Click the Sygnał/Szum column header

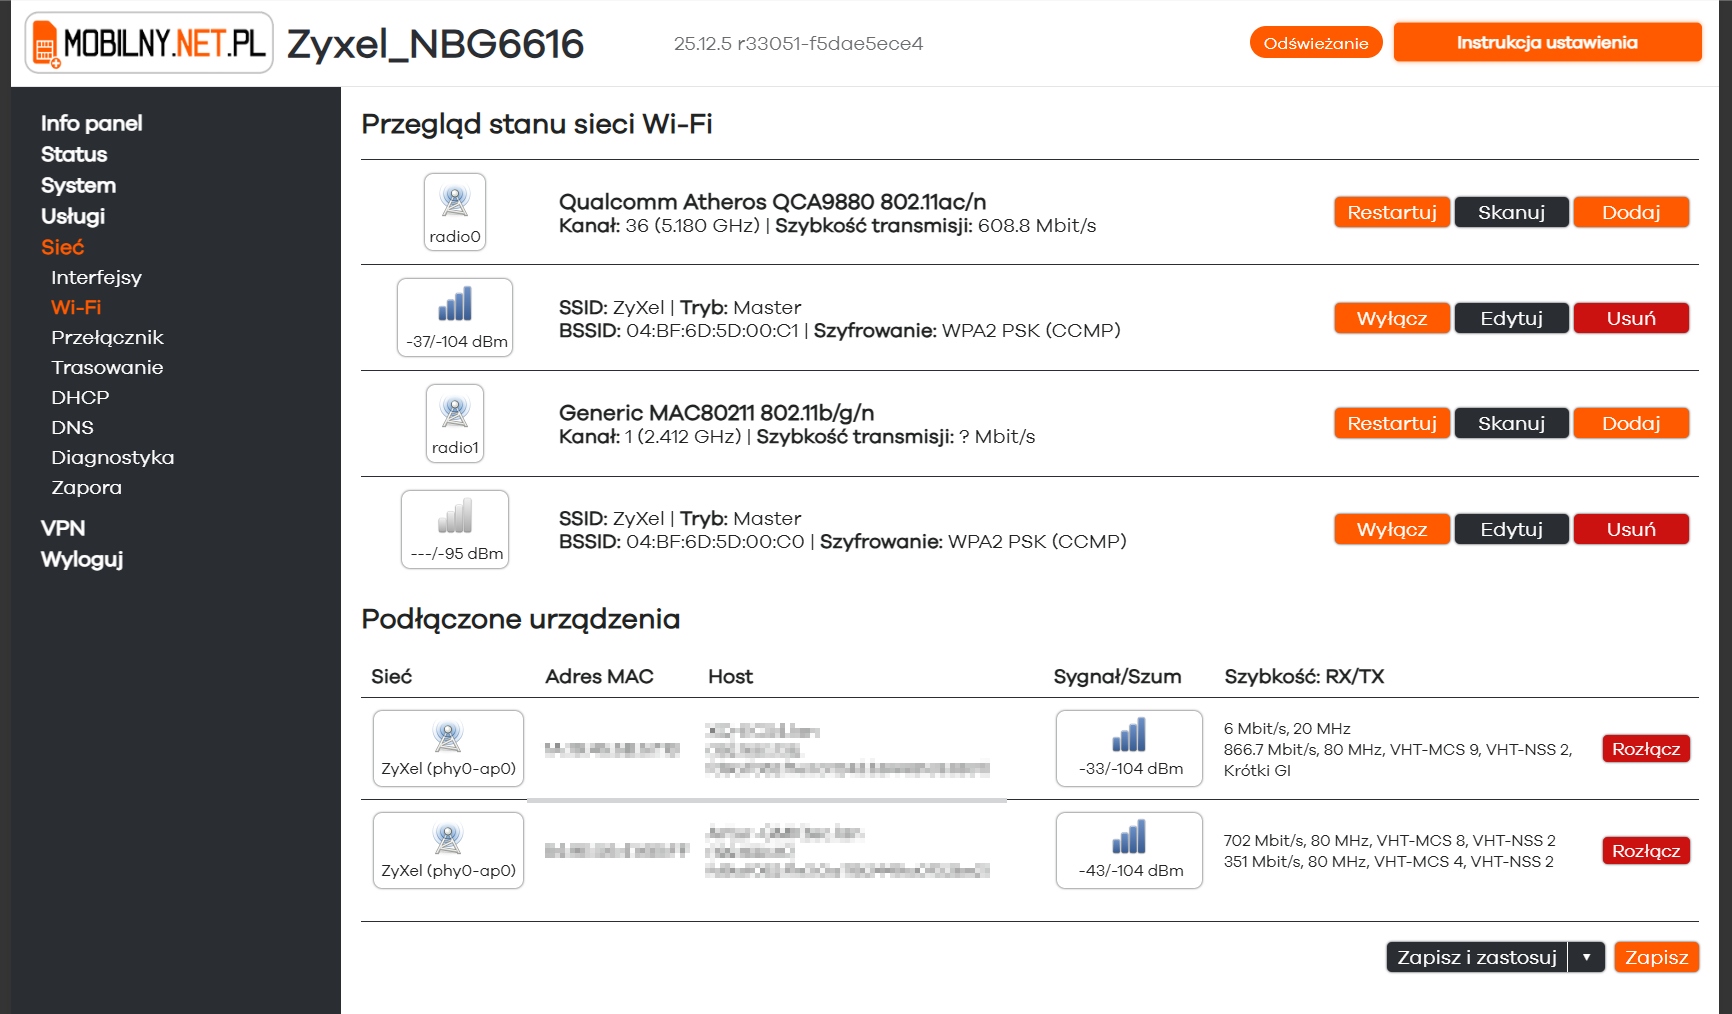tap(1117, 676)
